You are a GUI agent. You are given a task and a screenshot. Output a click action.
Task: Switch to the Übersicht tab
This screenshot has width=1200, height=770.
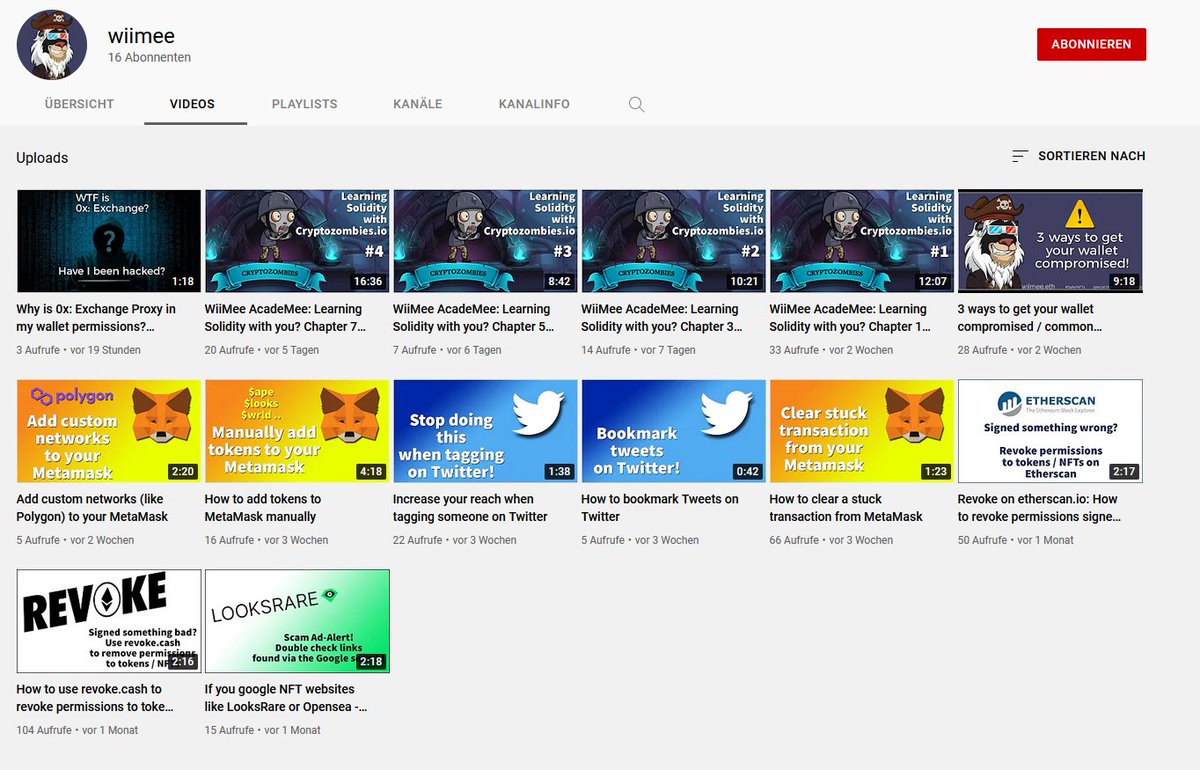pos(79,104)
